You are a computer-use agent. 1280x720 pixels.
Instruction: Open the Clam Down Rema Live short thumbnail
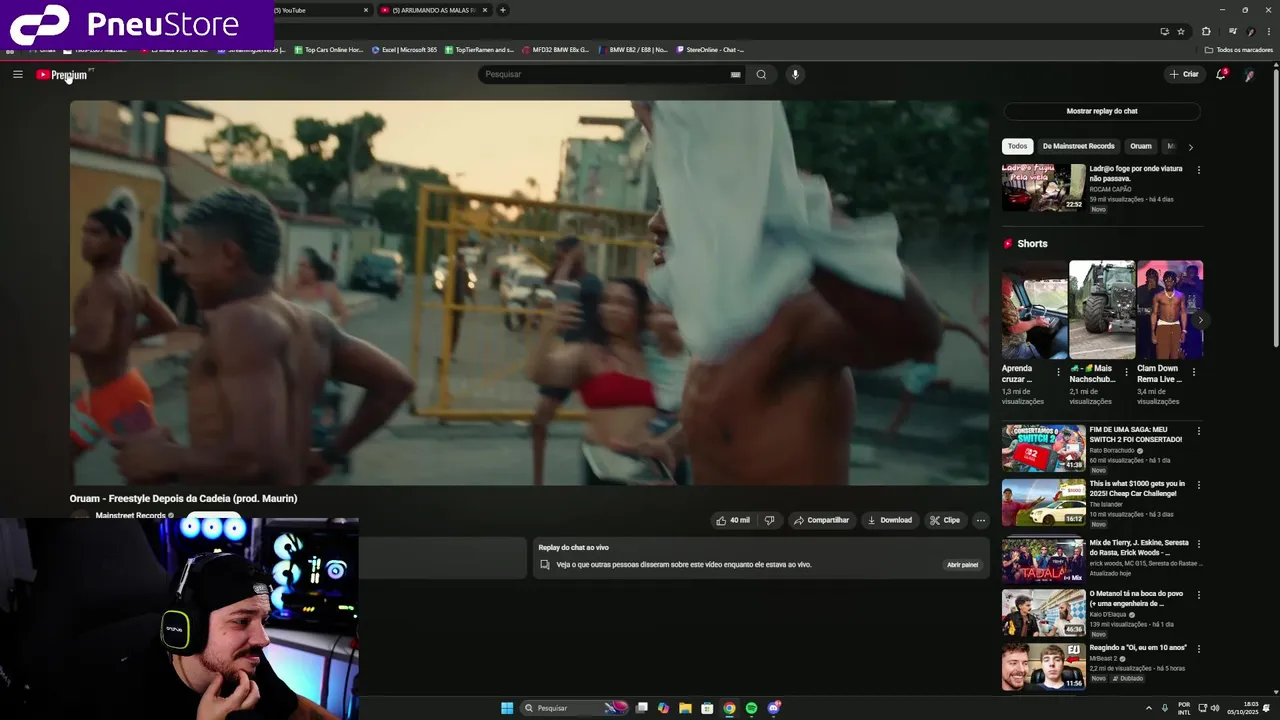[x=1170, y=309]
